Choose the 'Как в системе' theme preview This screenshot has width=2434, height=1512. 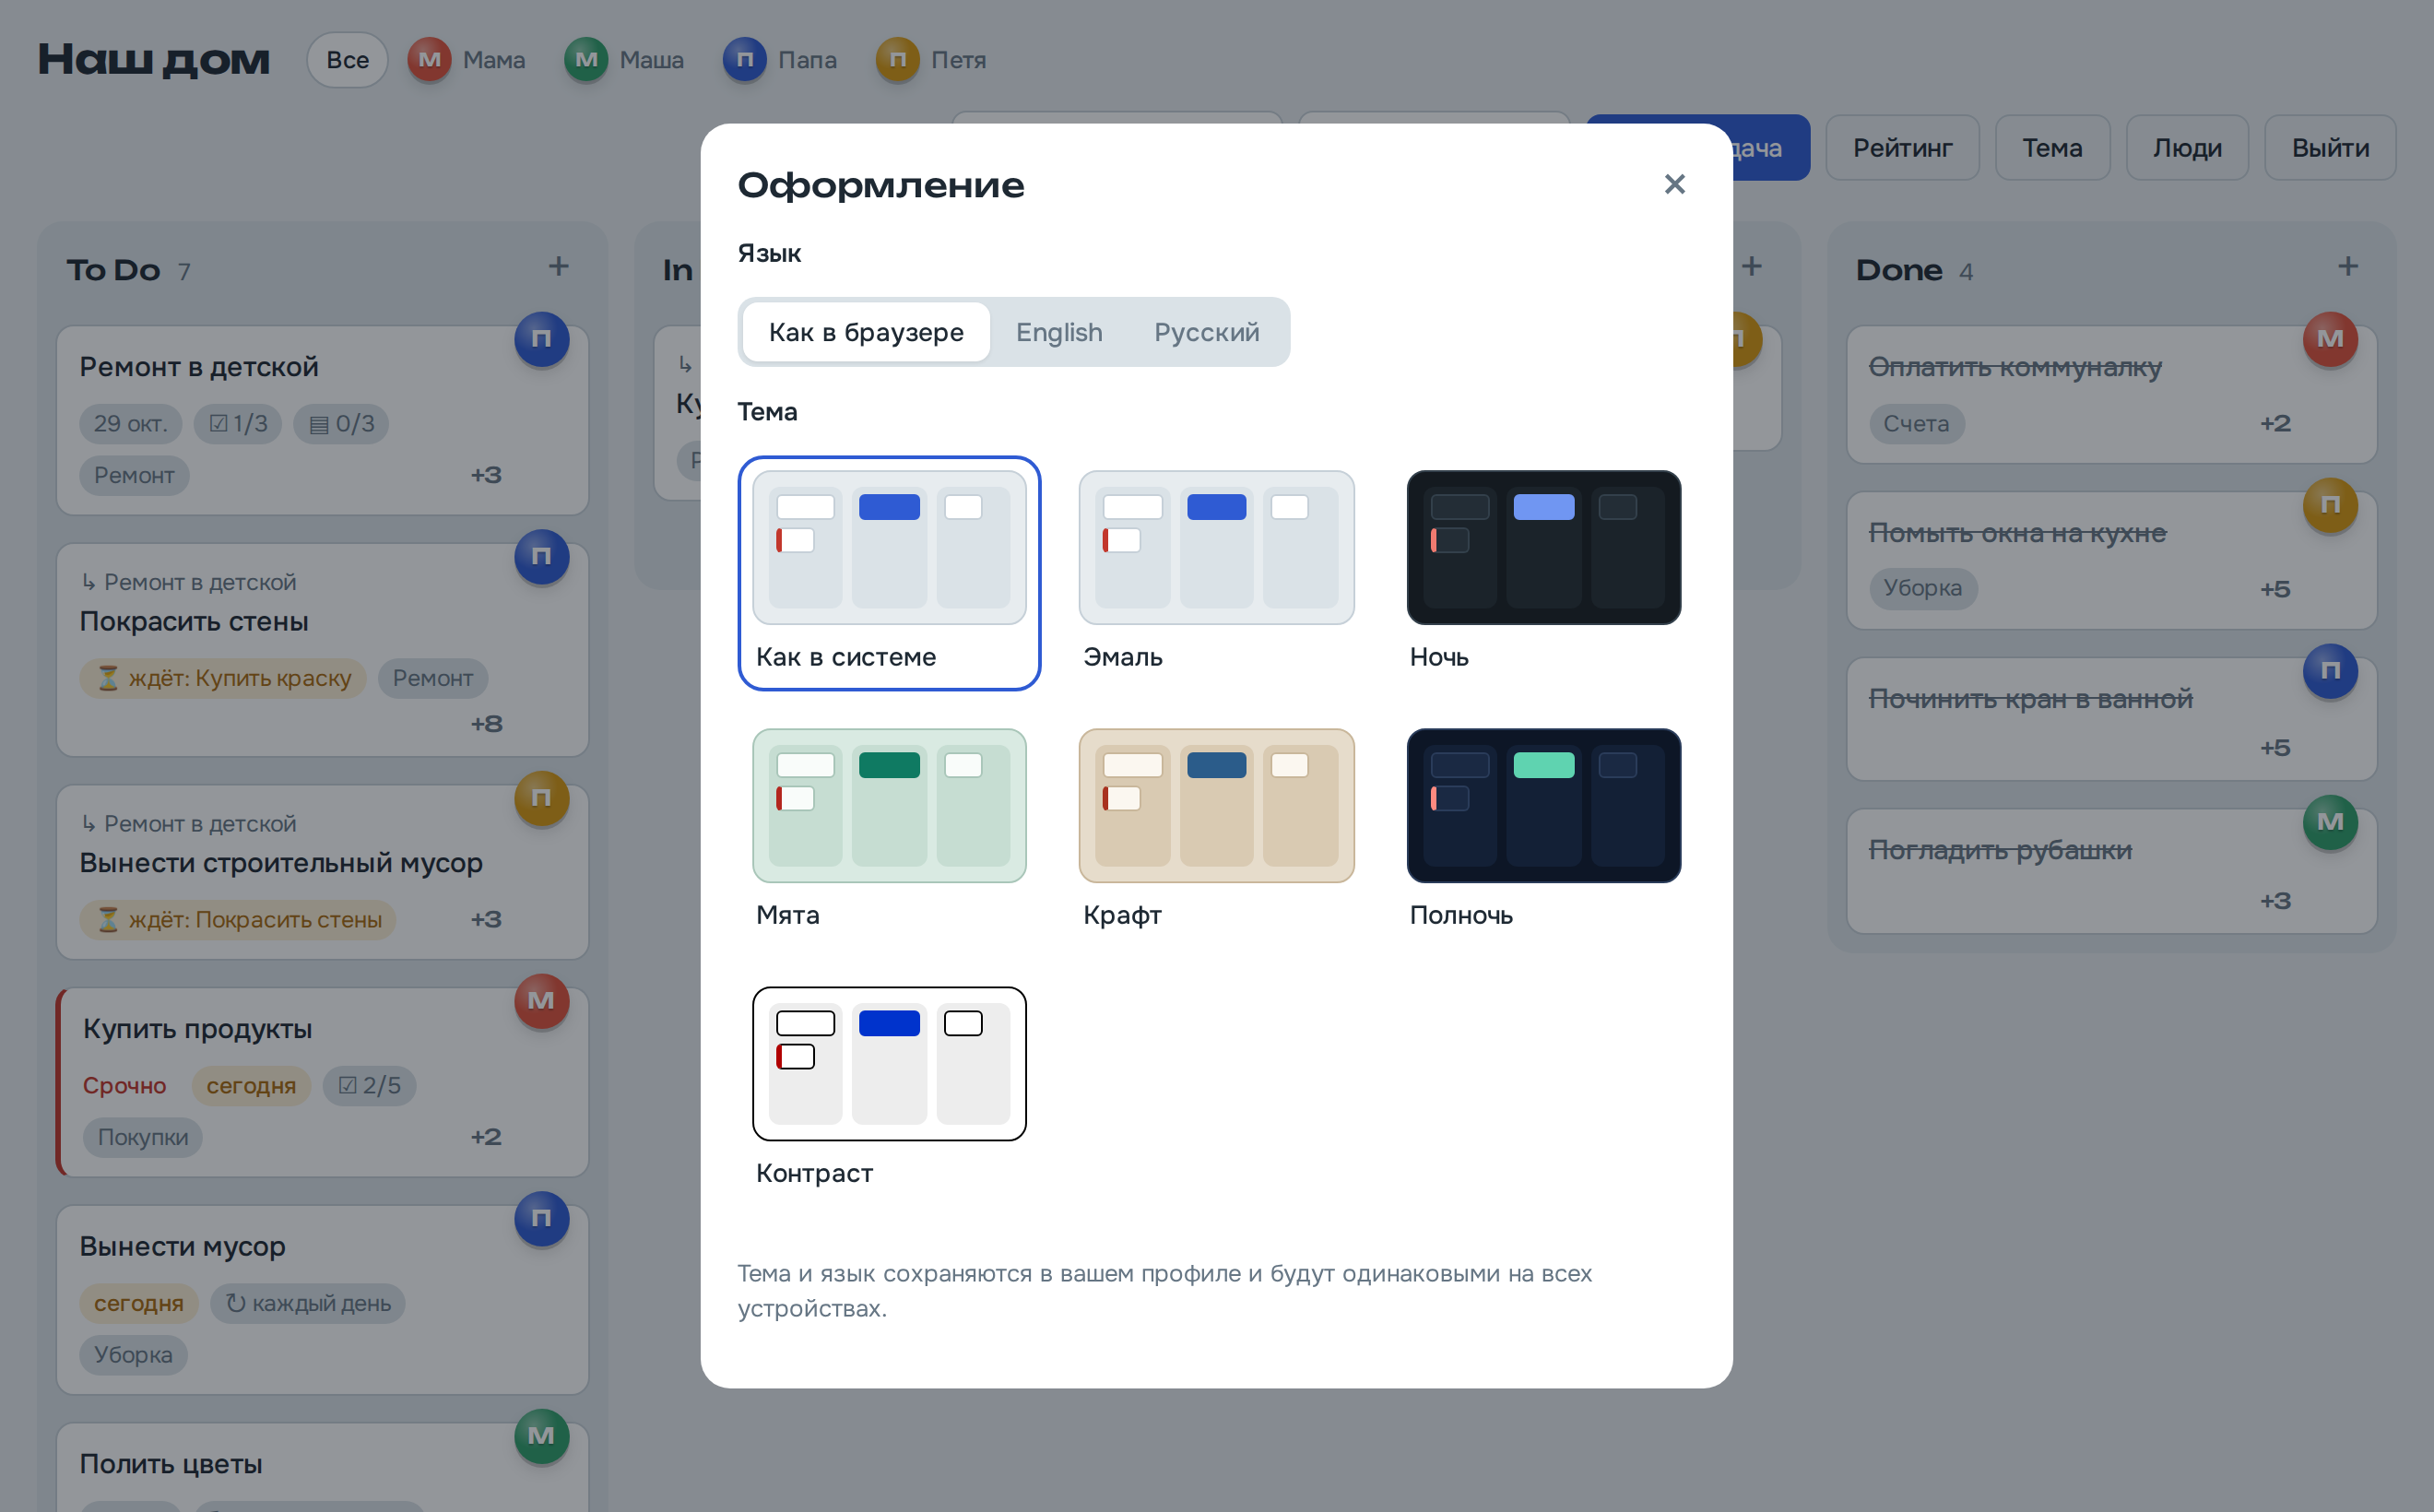point(889,573)
